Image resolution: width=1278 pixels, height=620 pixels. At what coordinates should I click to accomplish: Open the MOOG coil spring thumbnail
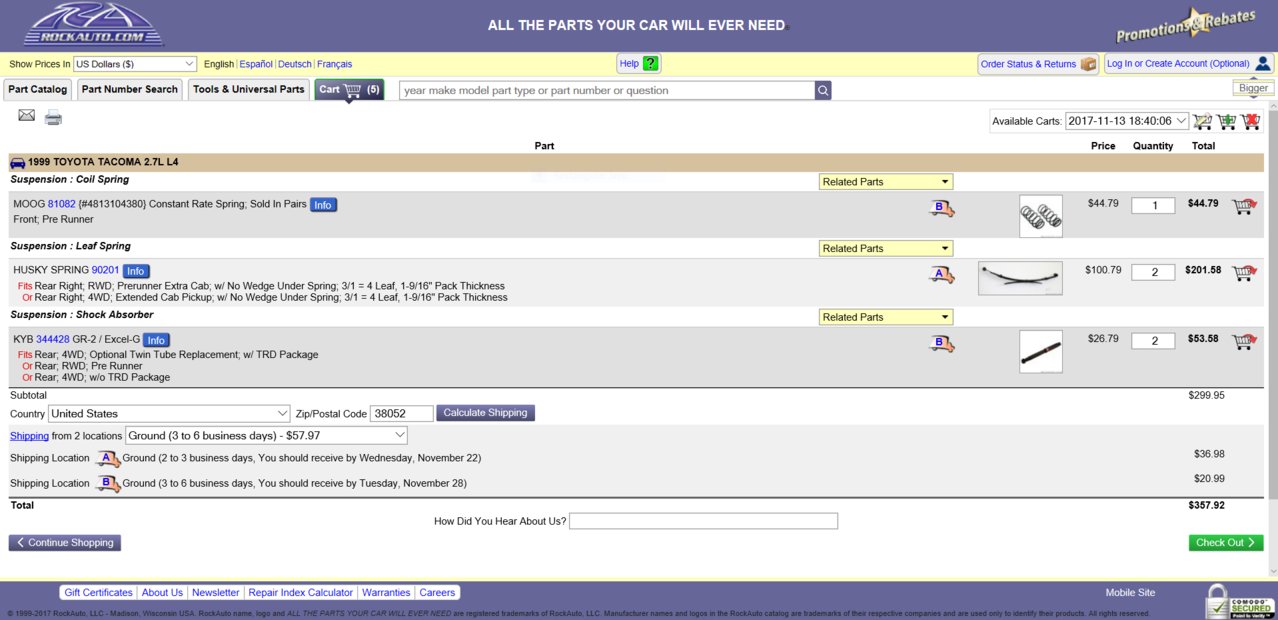point(1041,216)
